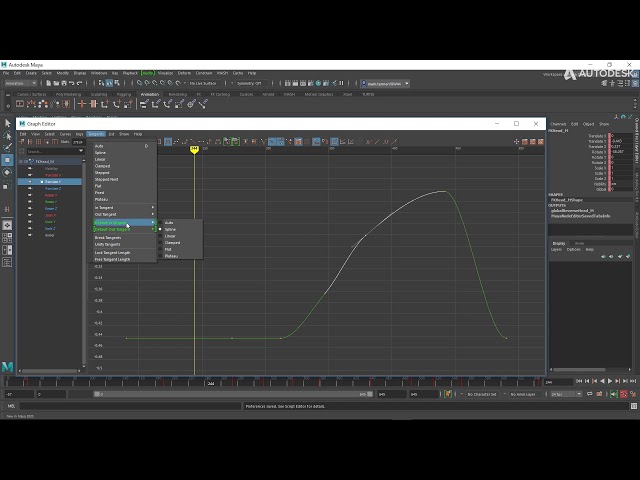The height and width of the screenshot is (480, 640).
Task: Click Layers menu in Display panel
Action: 556,249
